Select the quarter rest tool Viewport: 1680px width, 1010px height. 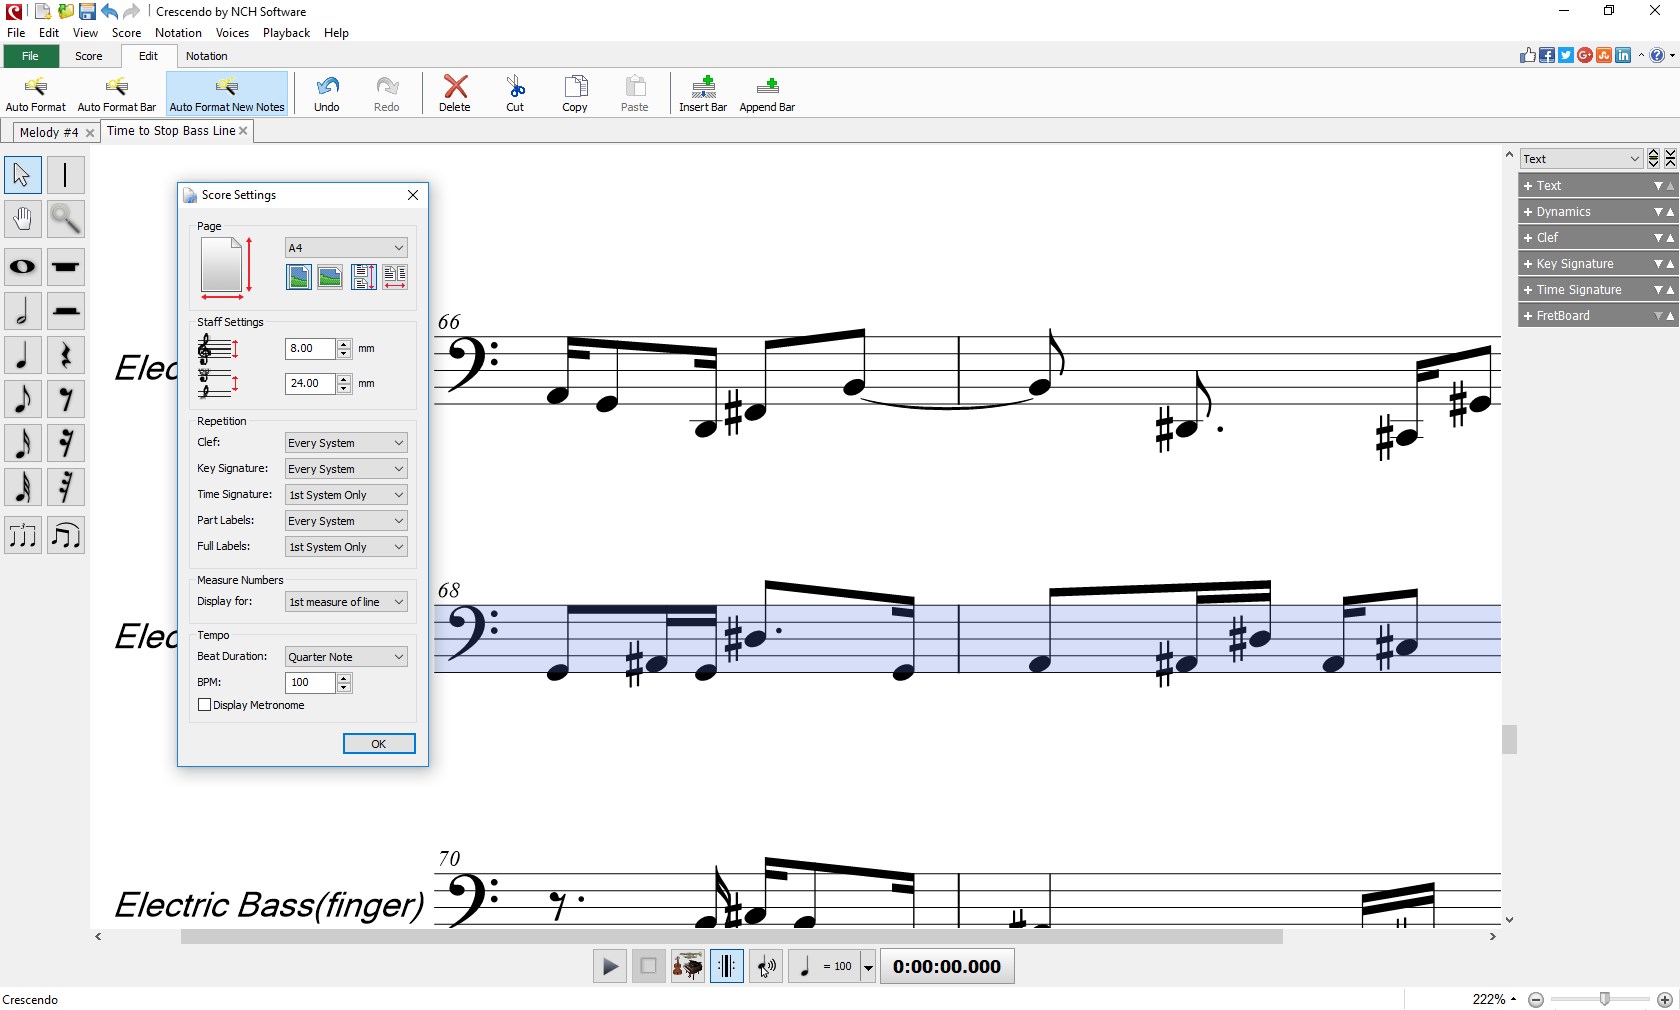click(66, 355)
